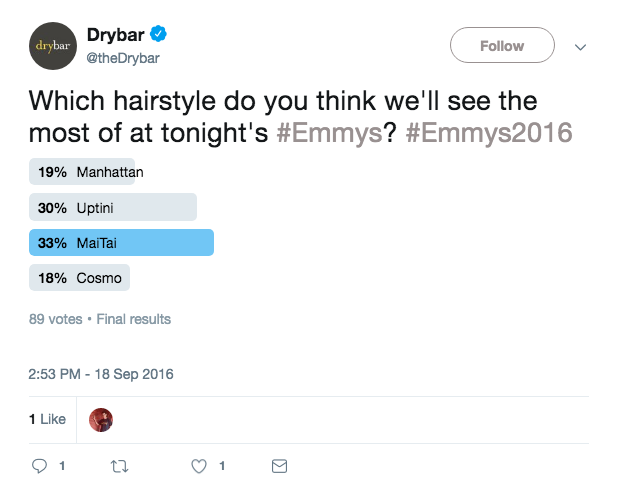Select the Manhattan poll result bar
This screenshot has height=486, width=621.
click(x=86, y=172)
